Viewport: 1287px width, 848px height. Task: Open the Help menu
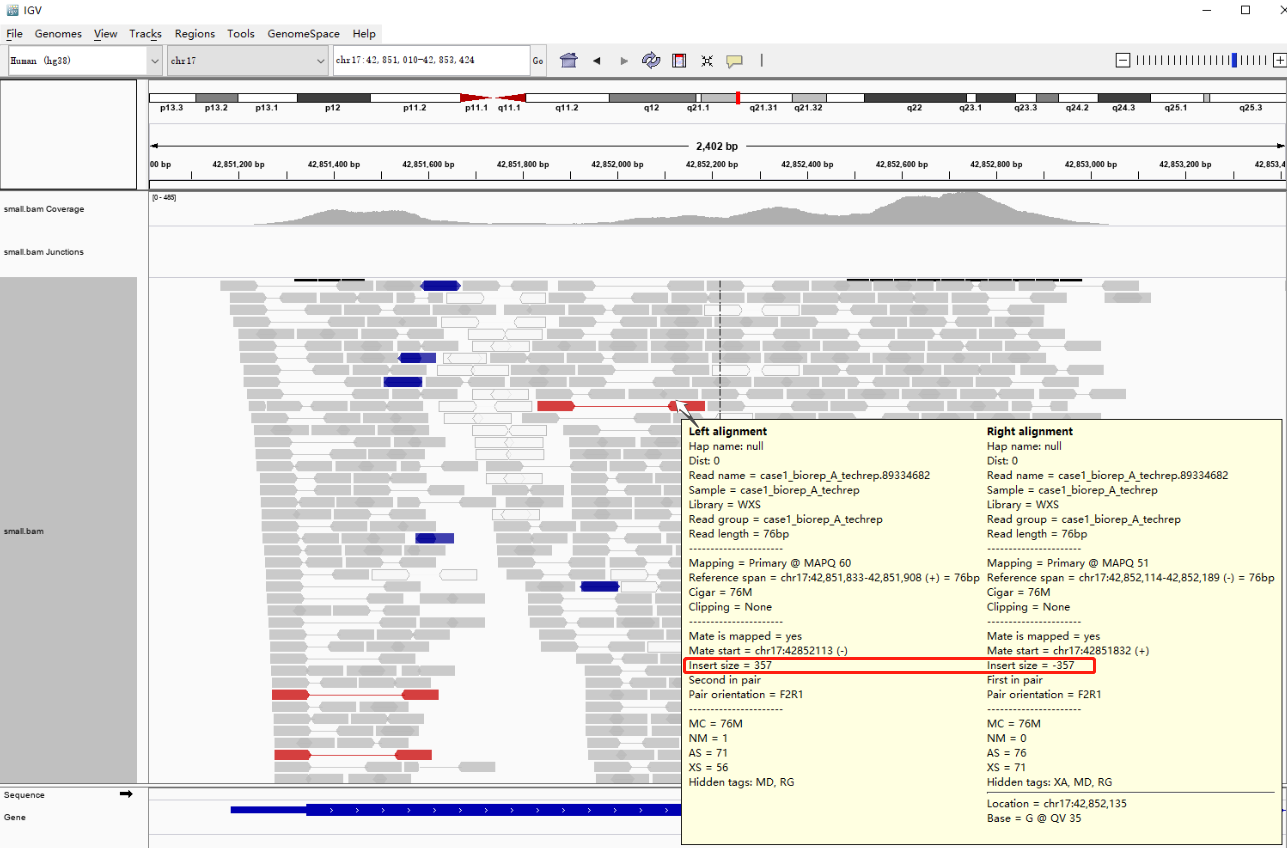(364, 34)
